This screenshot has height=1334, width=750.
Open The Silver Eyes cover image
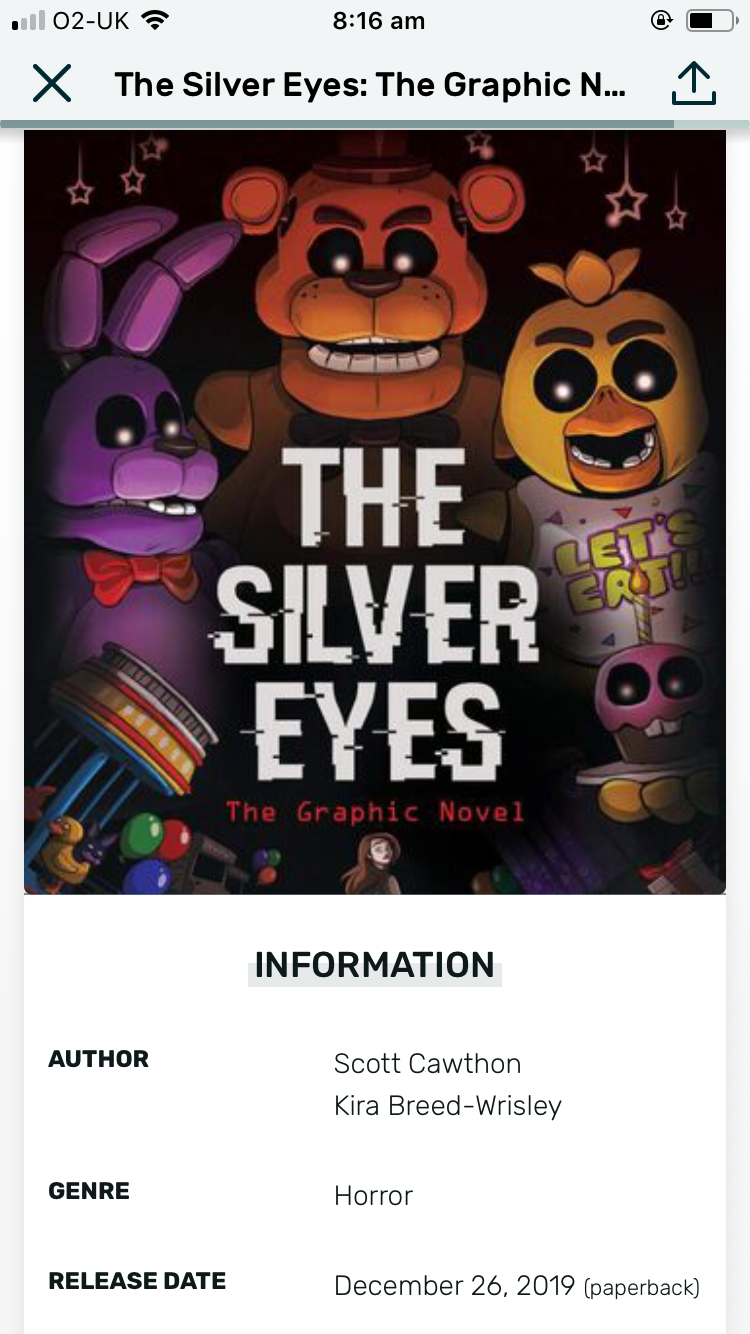pyautogui.click(x=375, y=512)
